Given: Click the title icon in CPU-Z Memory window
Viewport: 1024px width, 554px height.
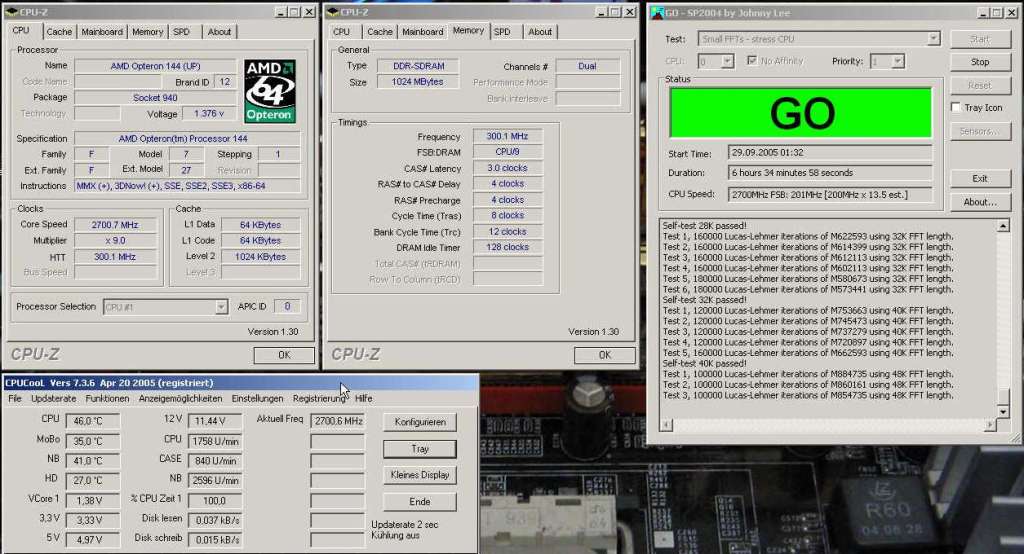Looking at the screenshot, I should click(x=331, y=12).
